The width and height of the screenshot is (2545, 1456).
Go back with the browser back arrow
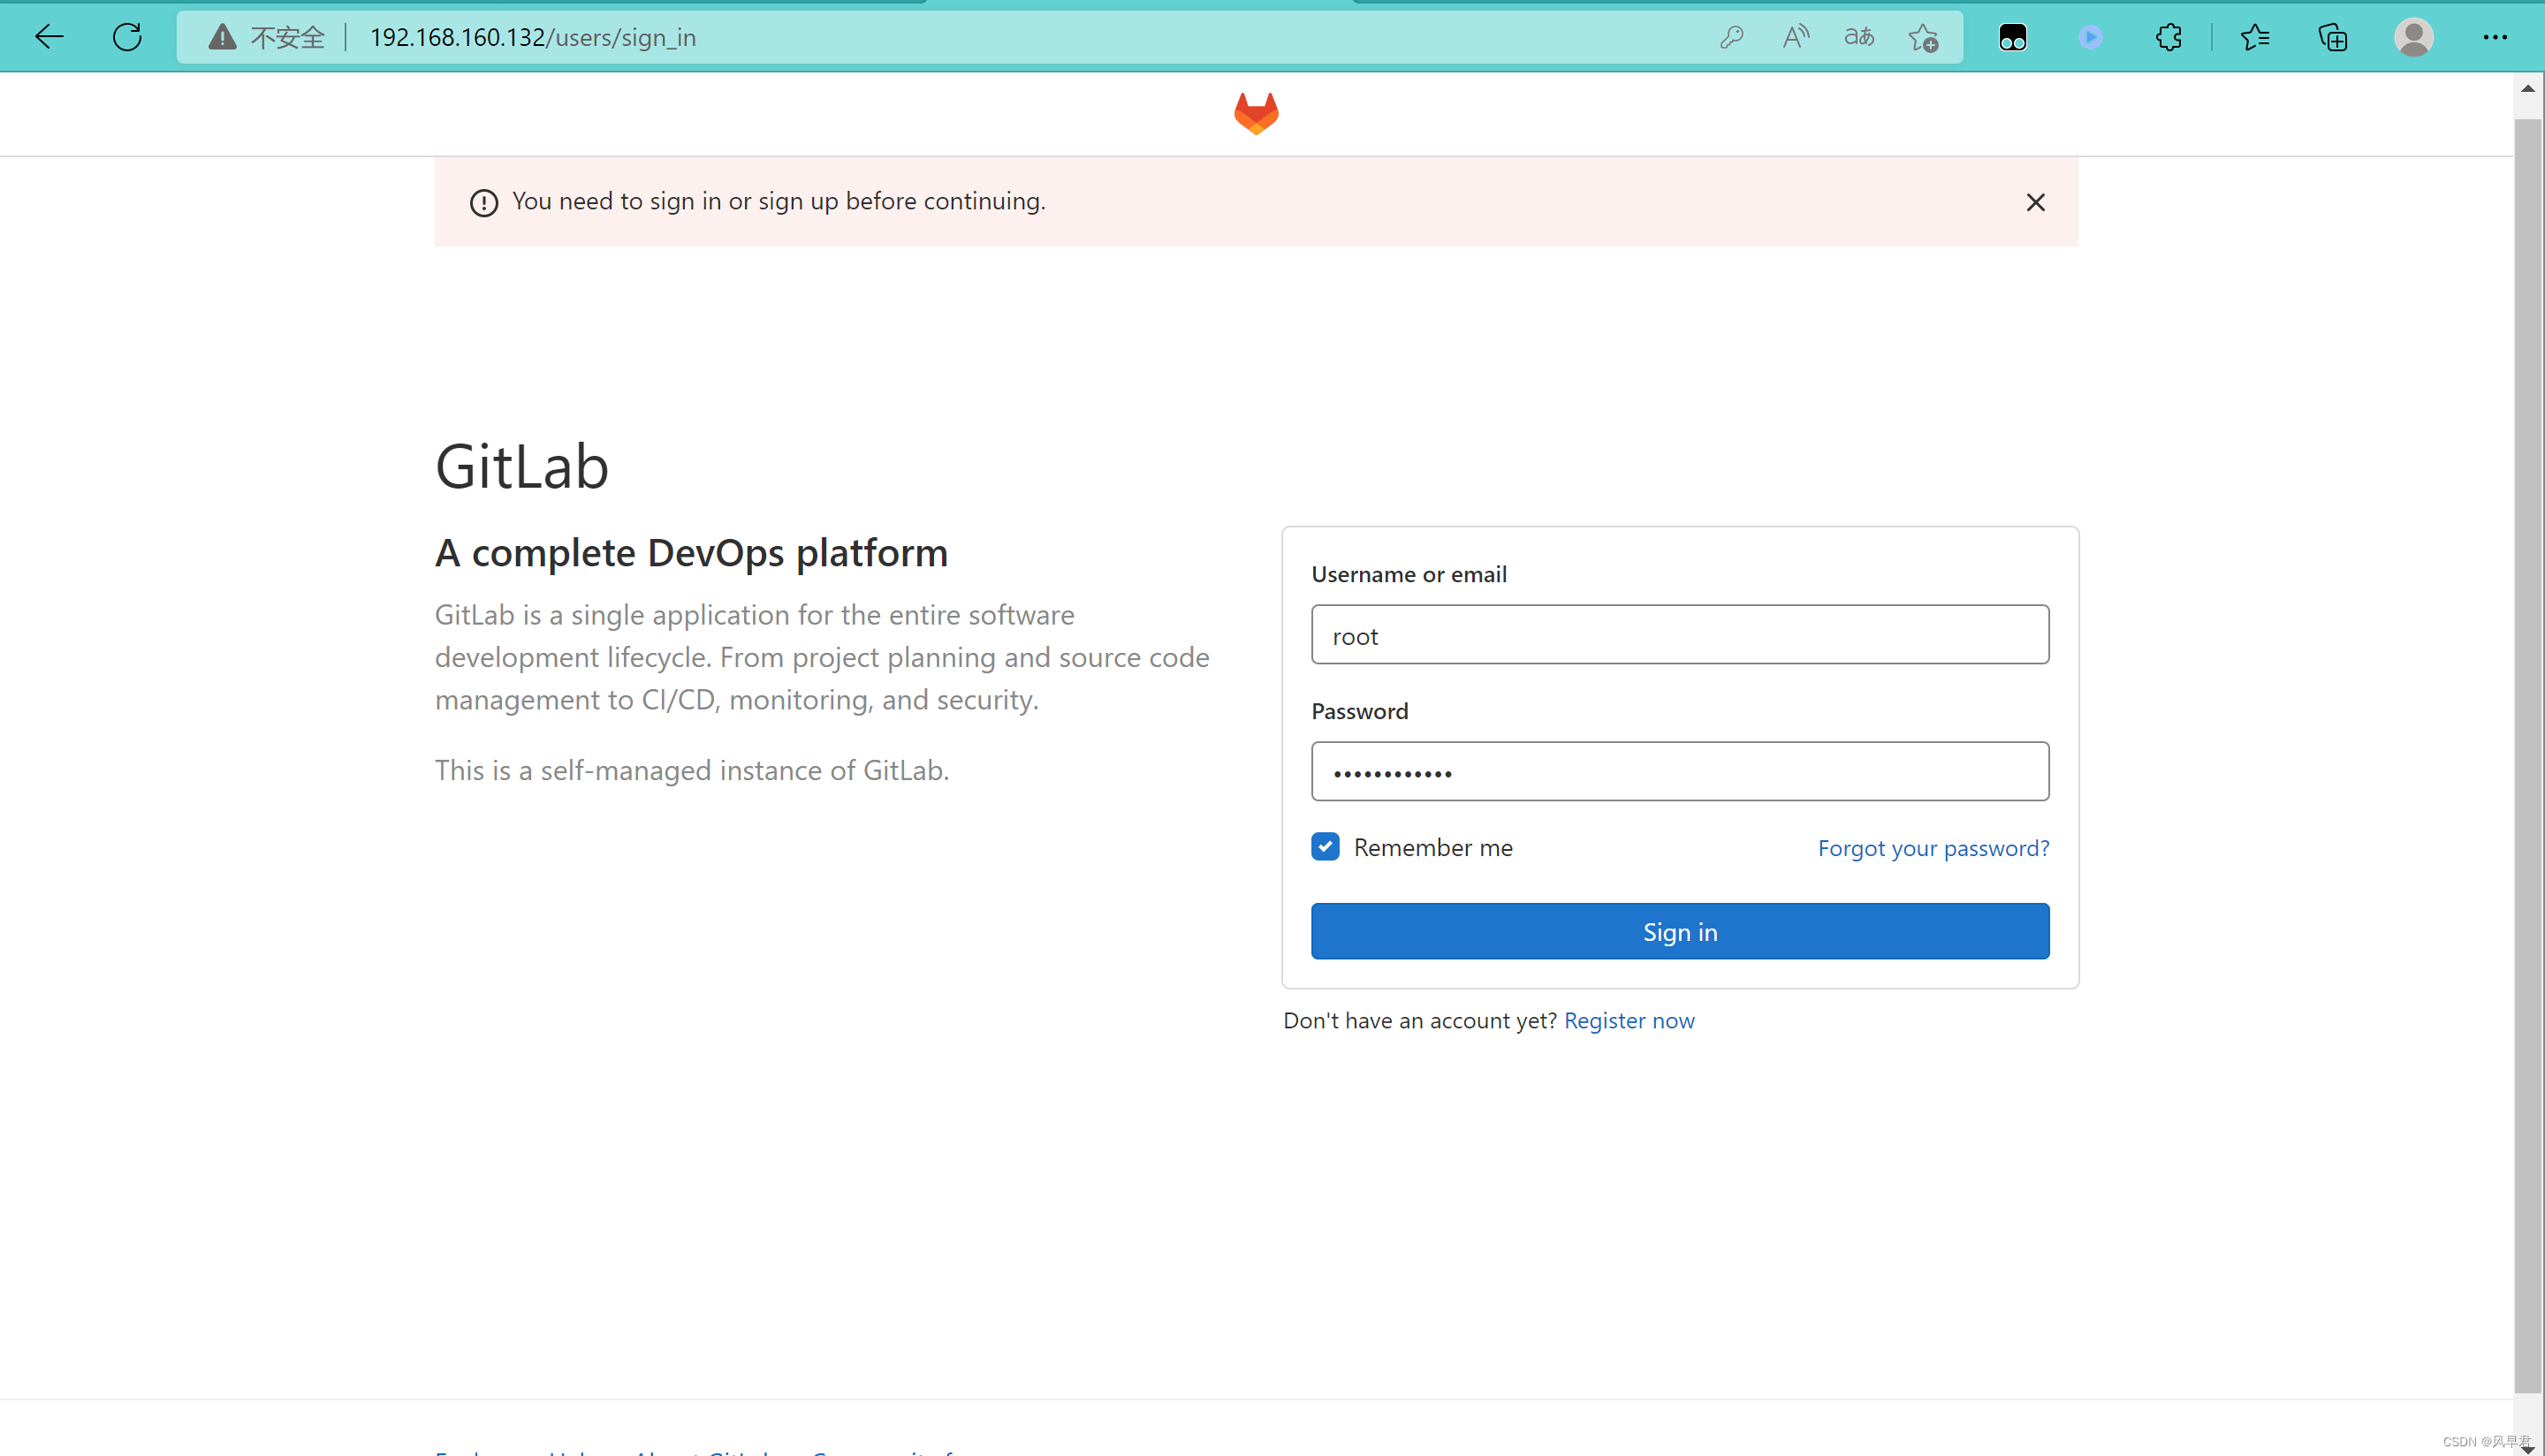pyautogui.click(x=48, y=37)
